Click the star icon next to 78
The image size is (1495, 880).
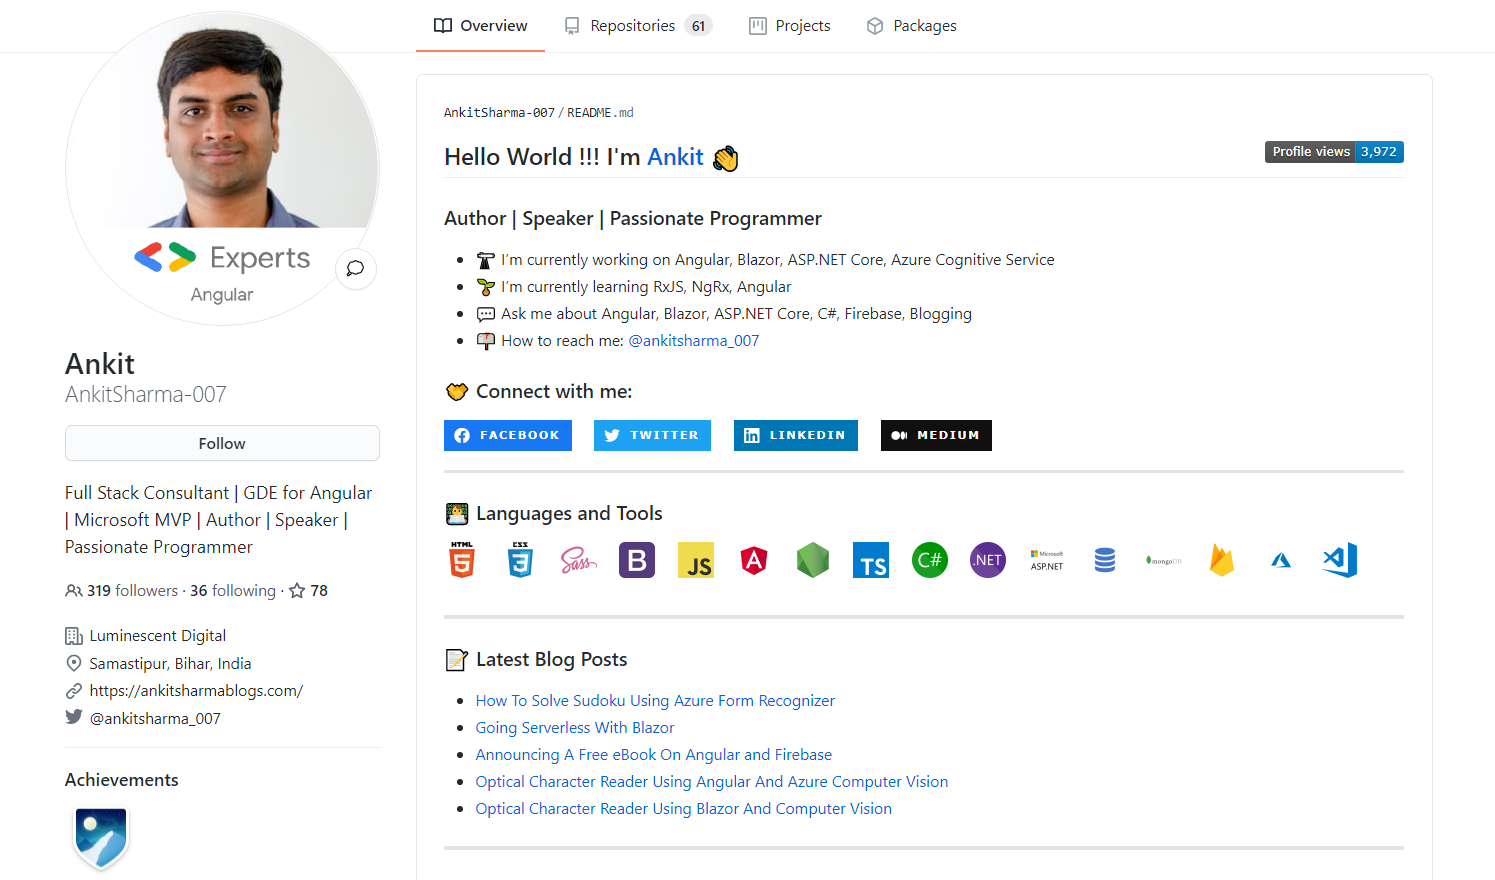pos(297,591)
